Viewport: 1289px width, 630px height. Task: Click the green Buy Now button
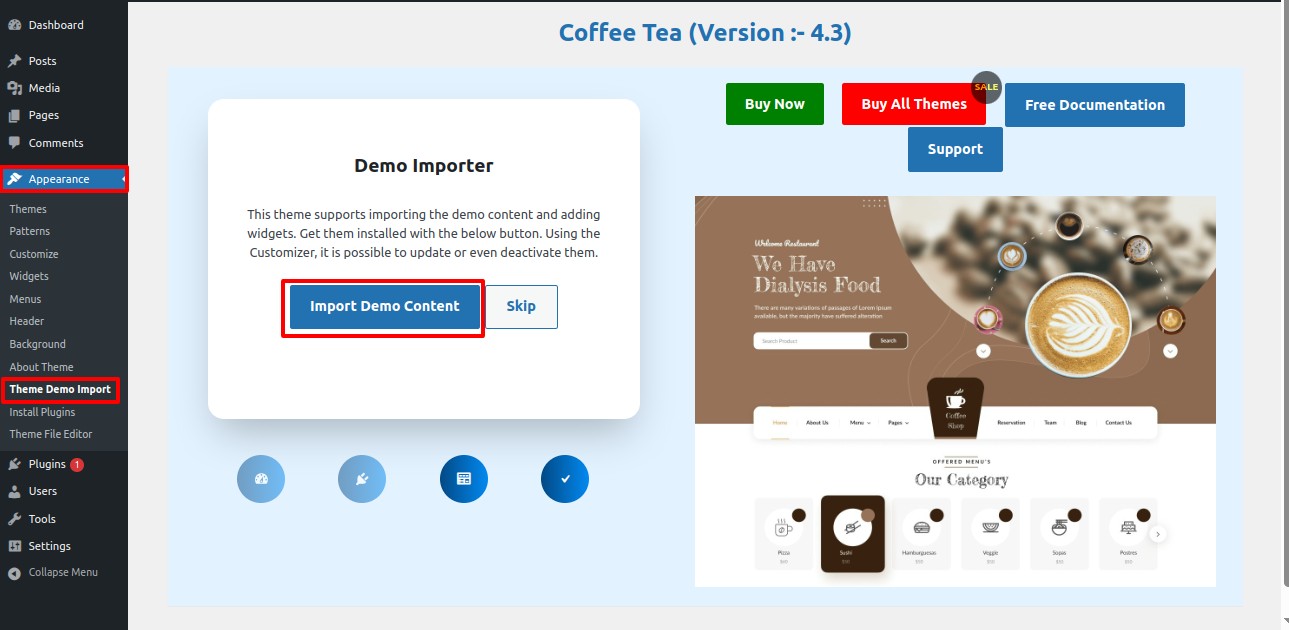pyautogui.click(x=775, y=104)
